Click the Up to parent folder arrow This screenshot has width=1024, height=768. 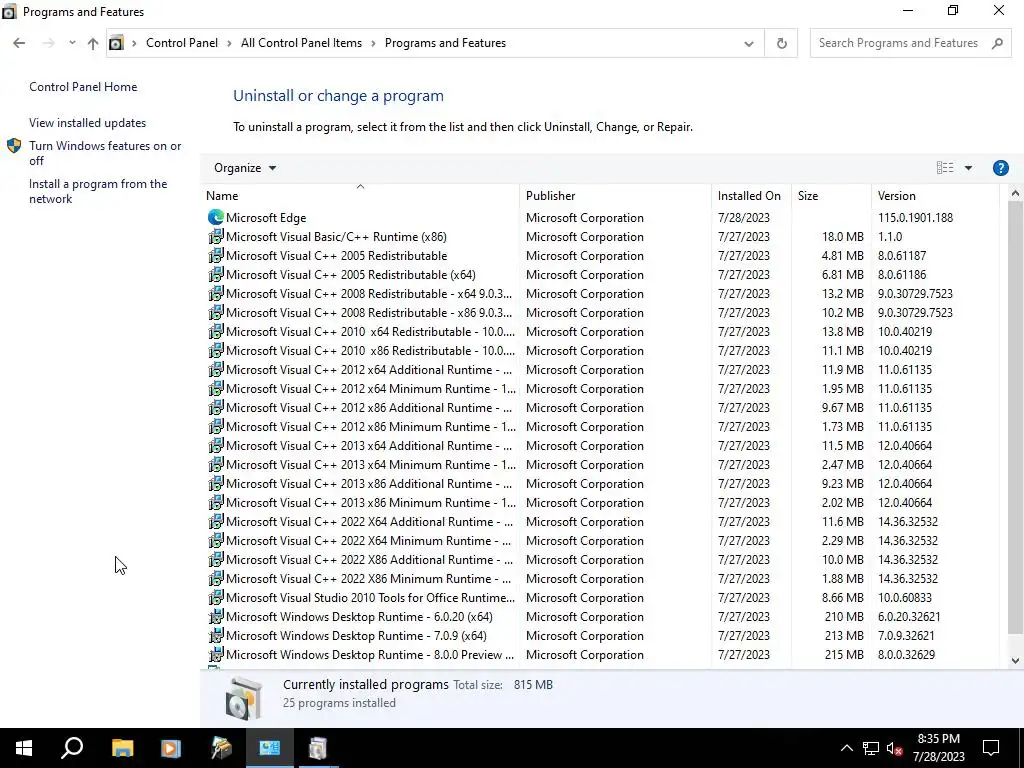[x=93, y=43]
